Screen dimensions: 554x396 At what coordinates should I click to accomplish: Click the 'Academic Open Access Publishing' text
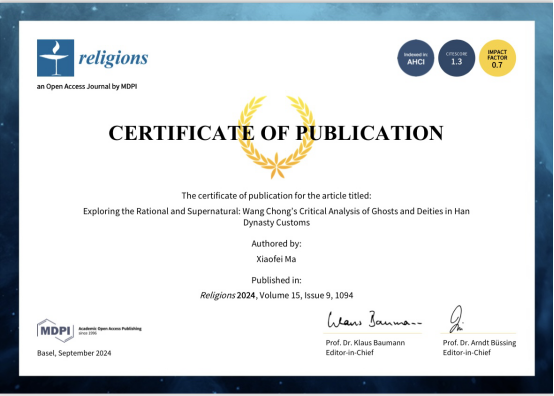110,329
